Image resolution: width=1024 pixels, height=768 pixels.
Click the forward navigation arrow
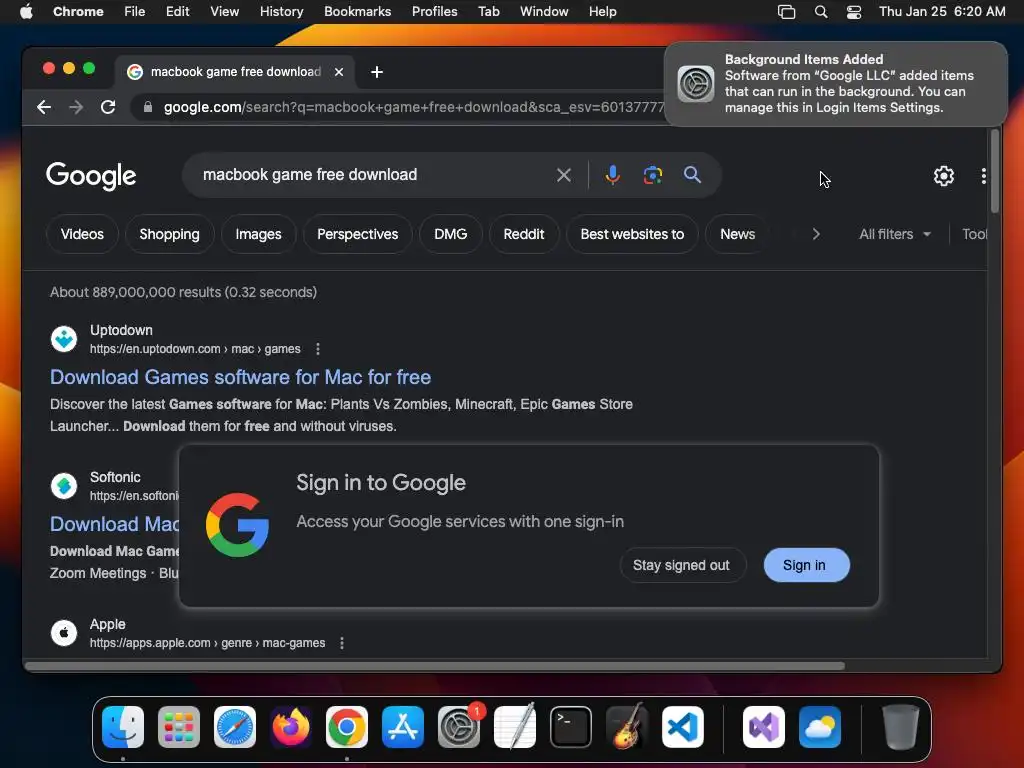pos(76,107)
